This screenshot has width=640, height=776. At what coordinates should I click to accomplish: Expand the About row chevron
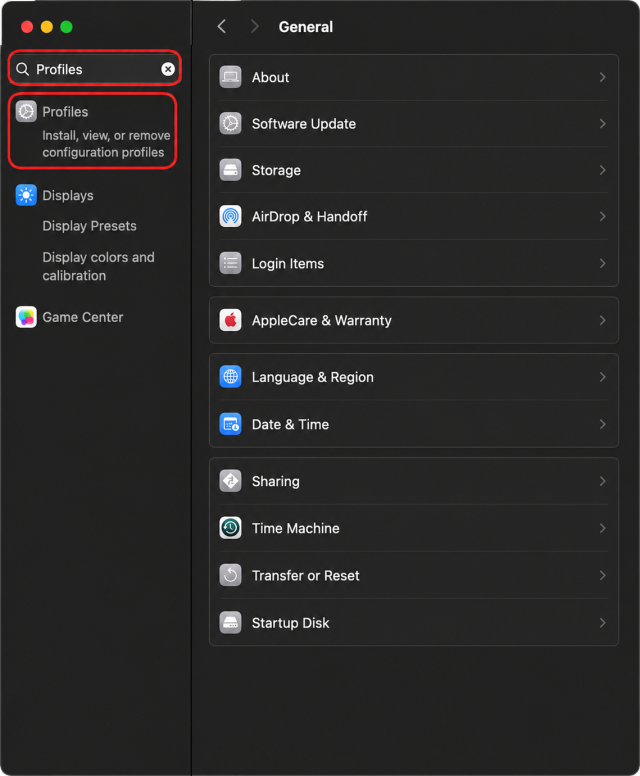(x=602, y=77)
